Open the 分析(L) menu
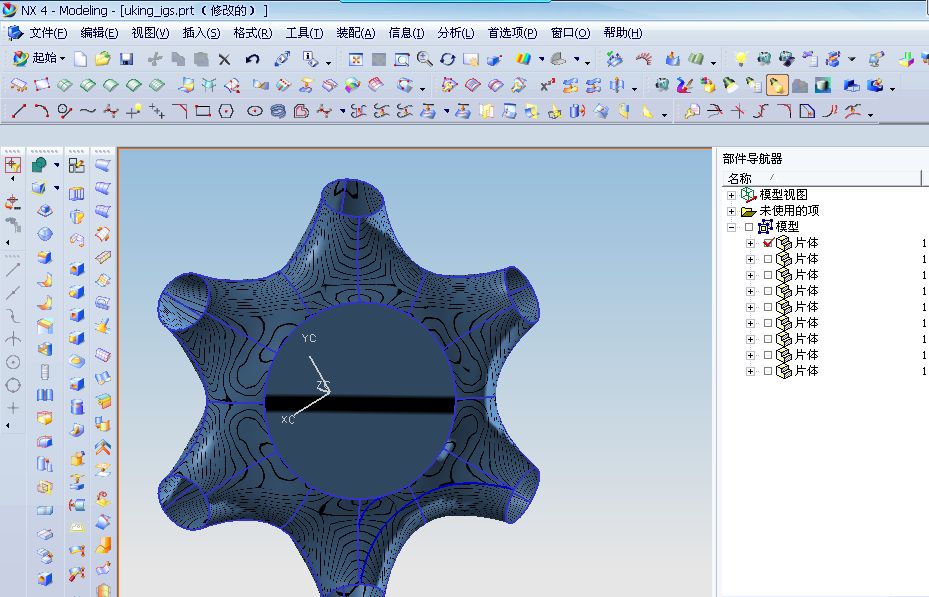The height and width of the screenshot is (597, 929). pos(456,33)
